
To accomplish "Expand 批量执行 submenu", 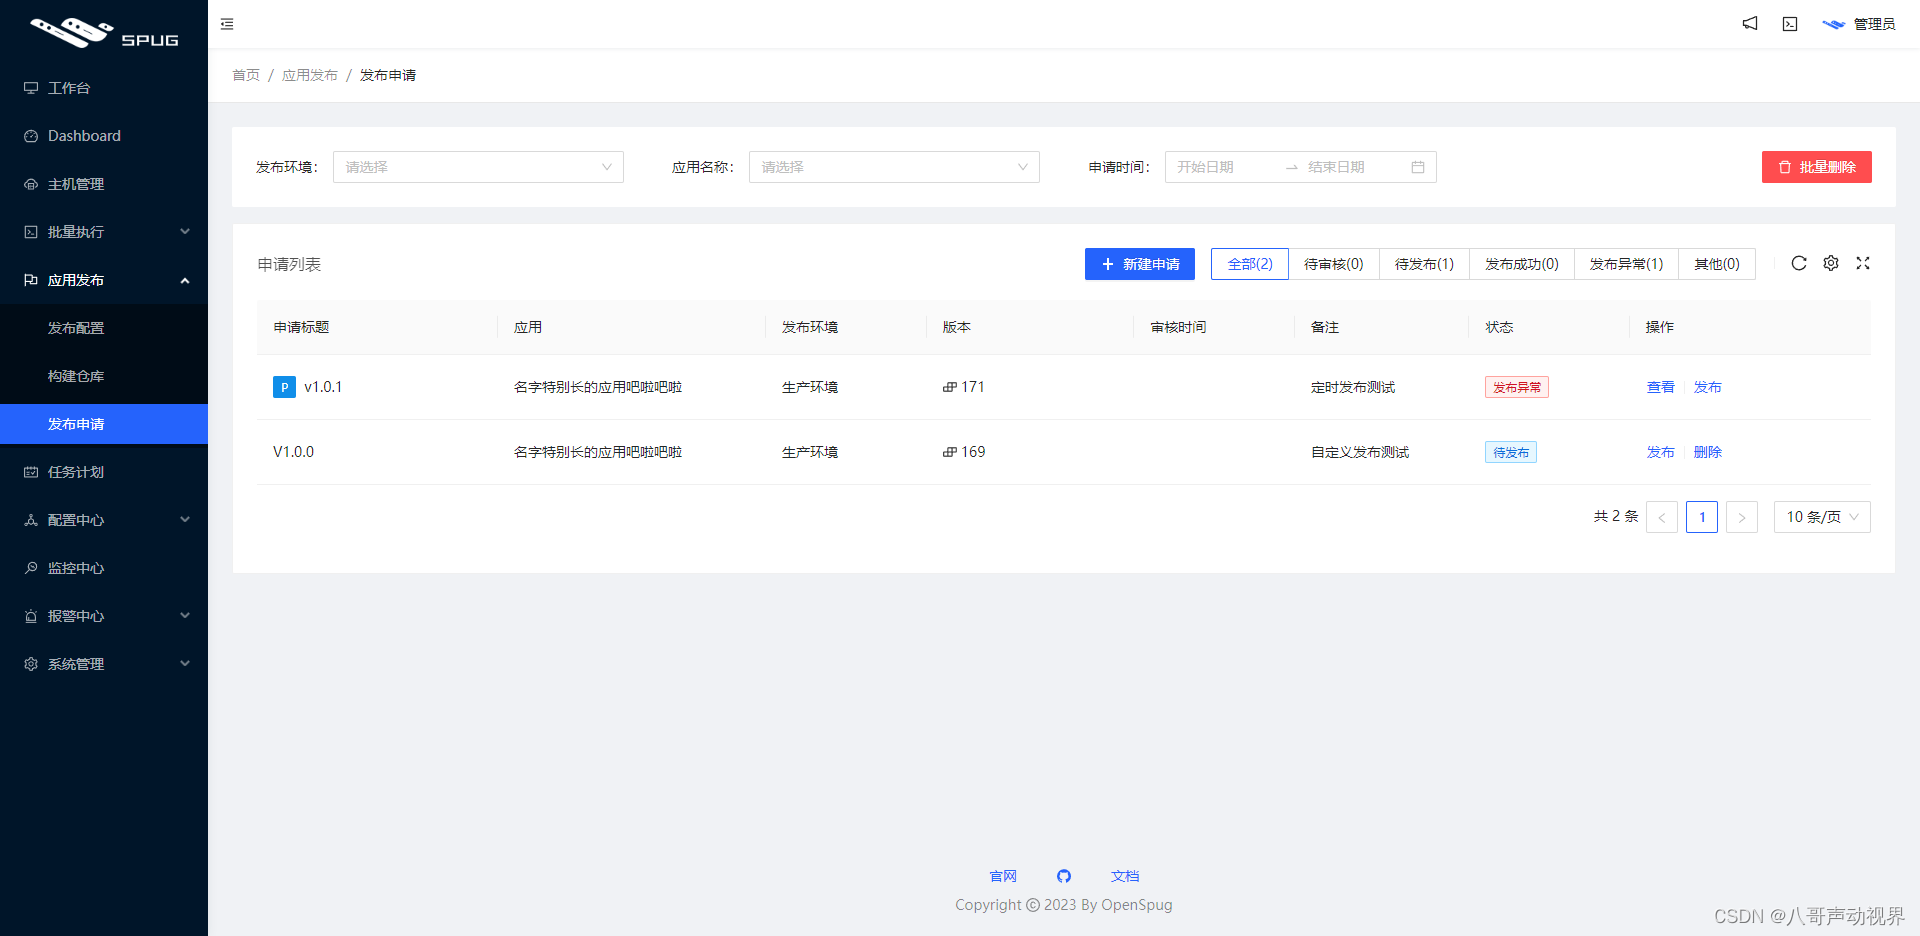I will 104,232.
